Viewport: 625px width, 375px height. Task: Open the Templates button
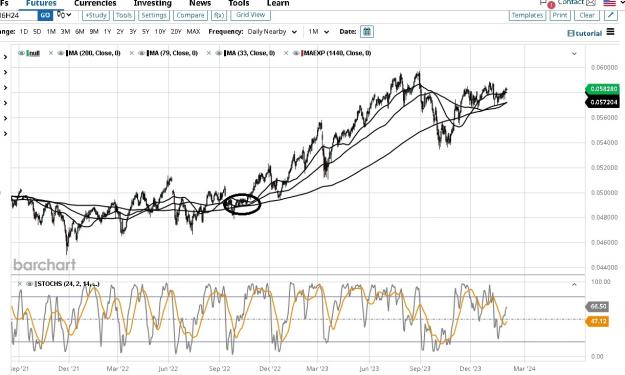[x=527, y=15]
